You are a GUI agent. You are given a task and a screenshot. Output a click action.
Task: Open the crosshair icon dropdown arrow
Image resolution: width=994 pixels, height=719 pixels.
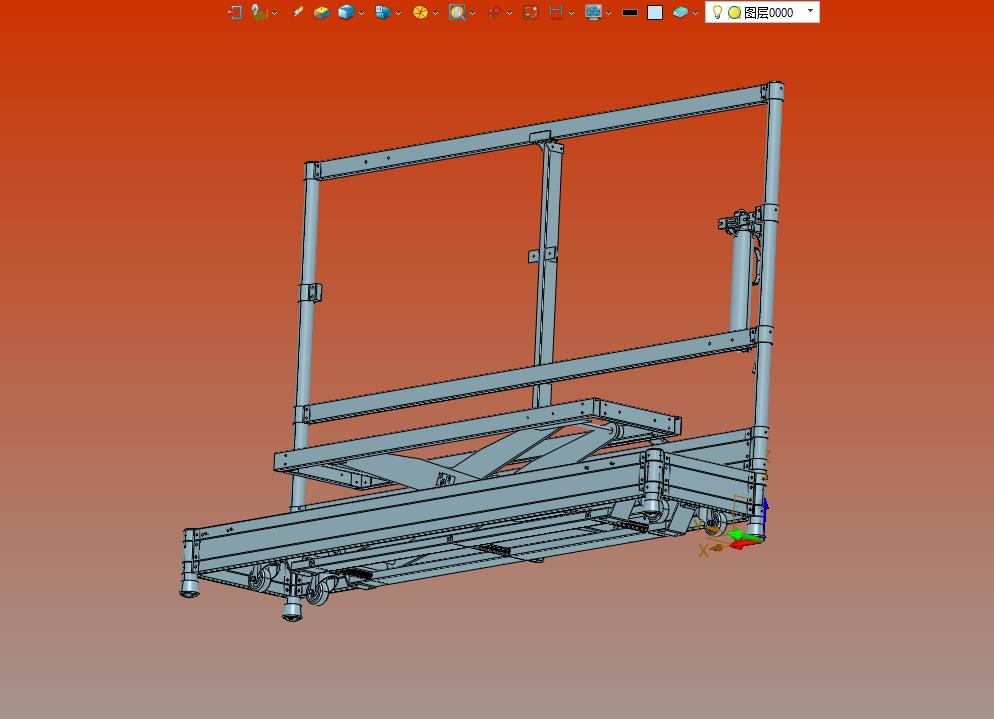click(509, 13)
